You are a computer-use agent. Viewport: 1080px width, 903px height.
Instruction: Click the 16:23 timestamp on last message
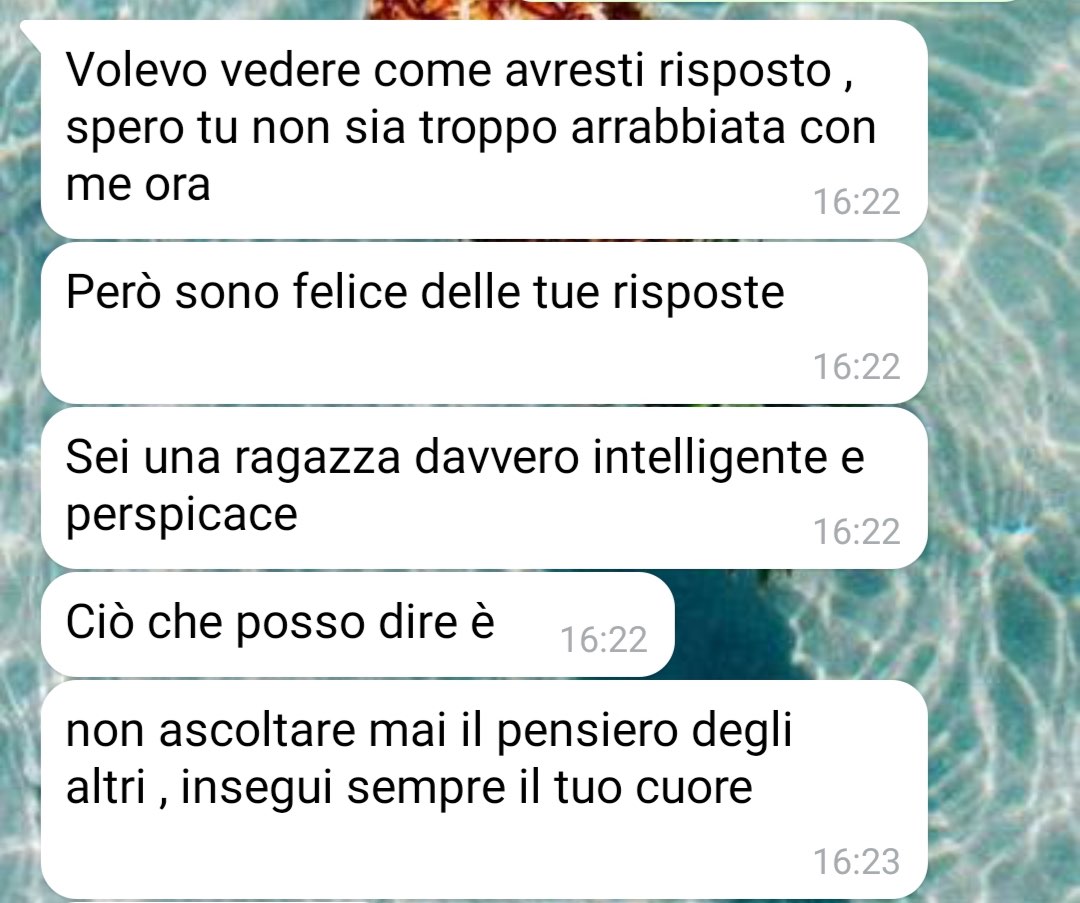pos(856,862)
